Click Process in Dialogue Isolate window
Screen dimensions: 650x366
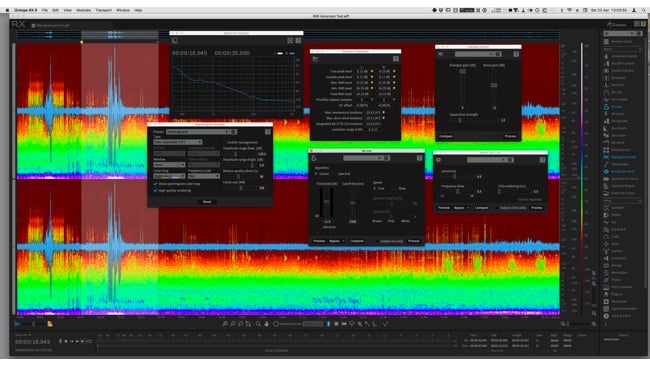click(510, 136)
